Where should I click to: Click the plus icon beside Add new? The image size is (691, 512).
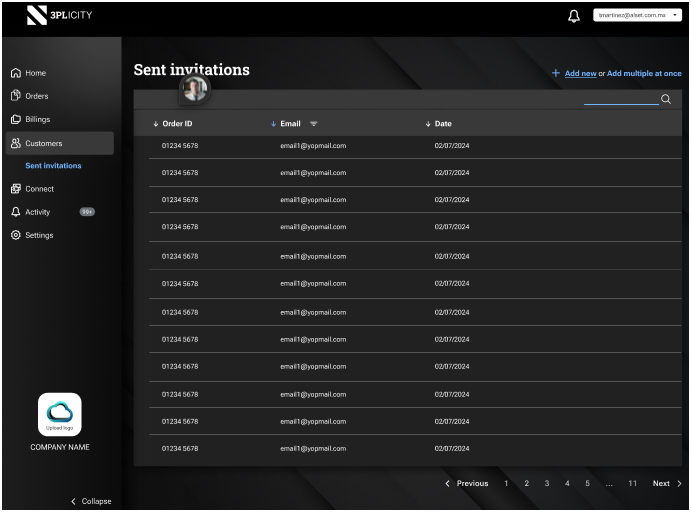[556, 73]
